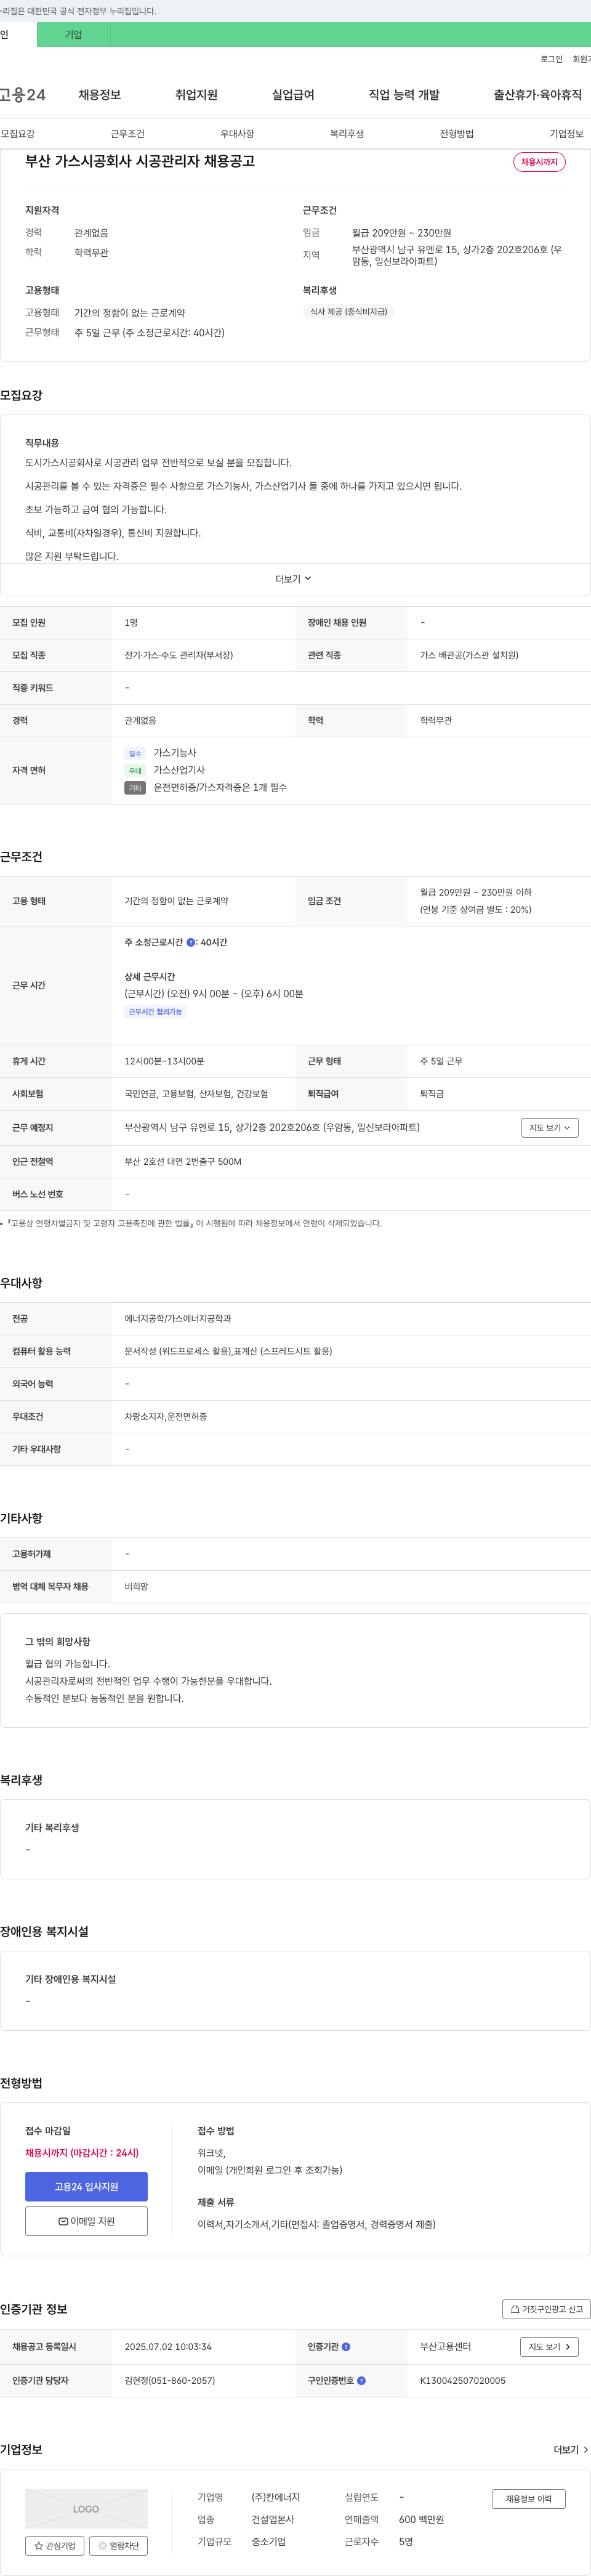This screenshot has height=2576, width=591.
Task: Expand 지도 보기 dropdown for 근무 예정지
Action: point(549,1127)
